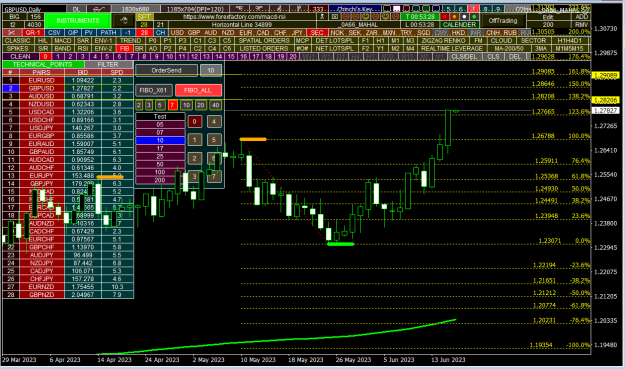The image size is (625, 369).
Task: Select the CLASSIC mode button
Action: (18, 41)
